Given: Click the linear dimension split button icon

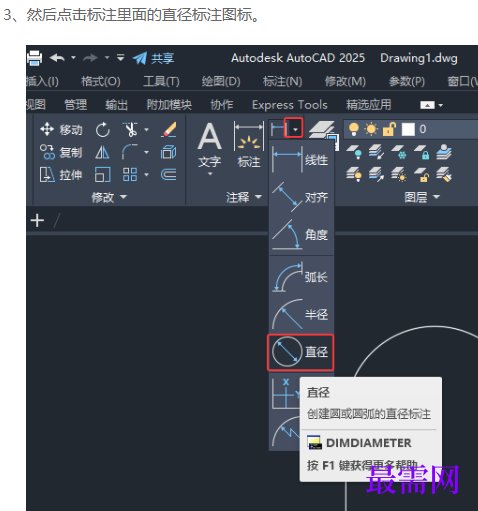Looking at the screenshot, I should point(278,129).
